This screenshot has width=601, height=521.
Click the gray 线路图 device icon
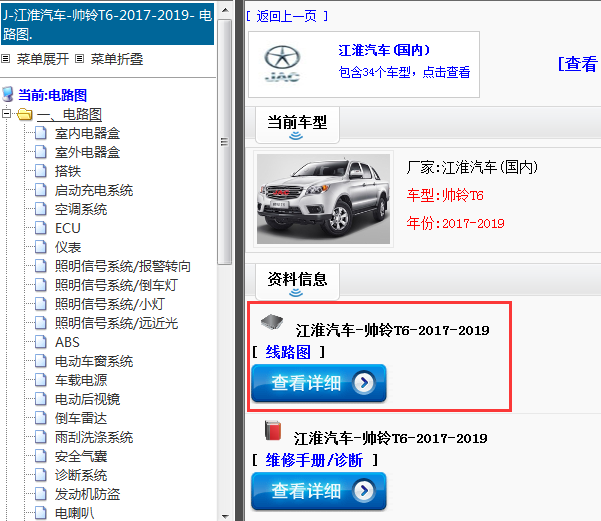click(x=272, y=322)
